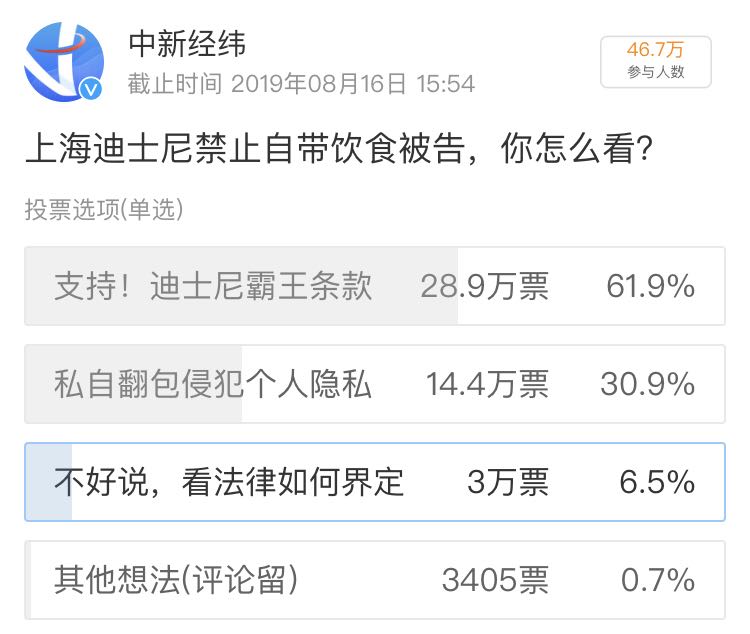Click the blue verified badge on avatar
750x634 pixels.
click(93, 90)
